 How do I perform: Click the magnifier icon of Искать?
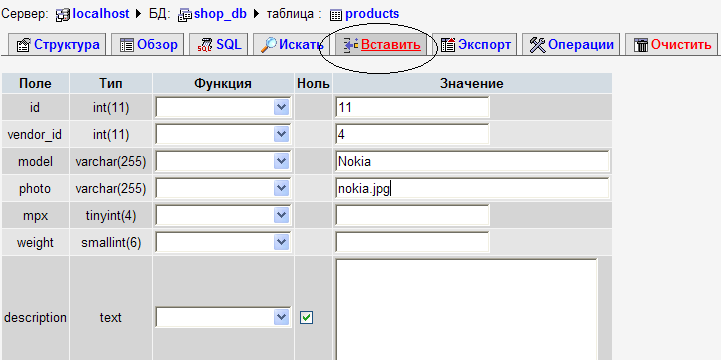pyautogui.click(x=269, y=45)
